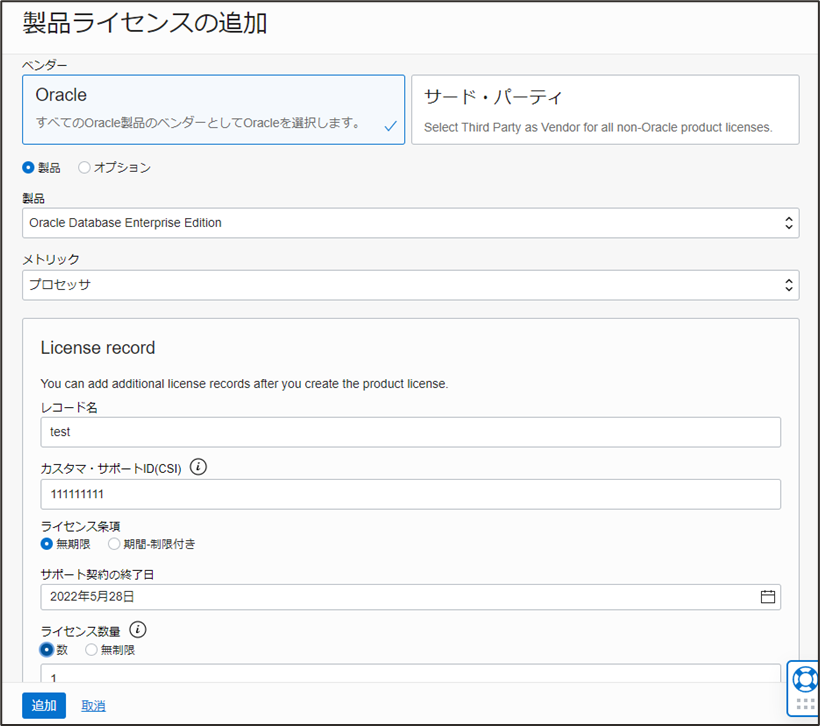
Task: Select the Oracle vendor card
Action: tap(213, 109)
